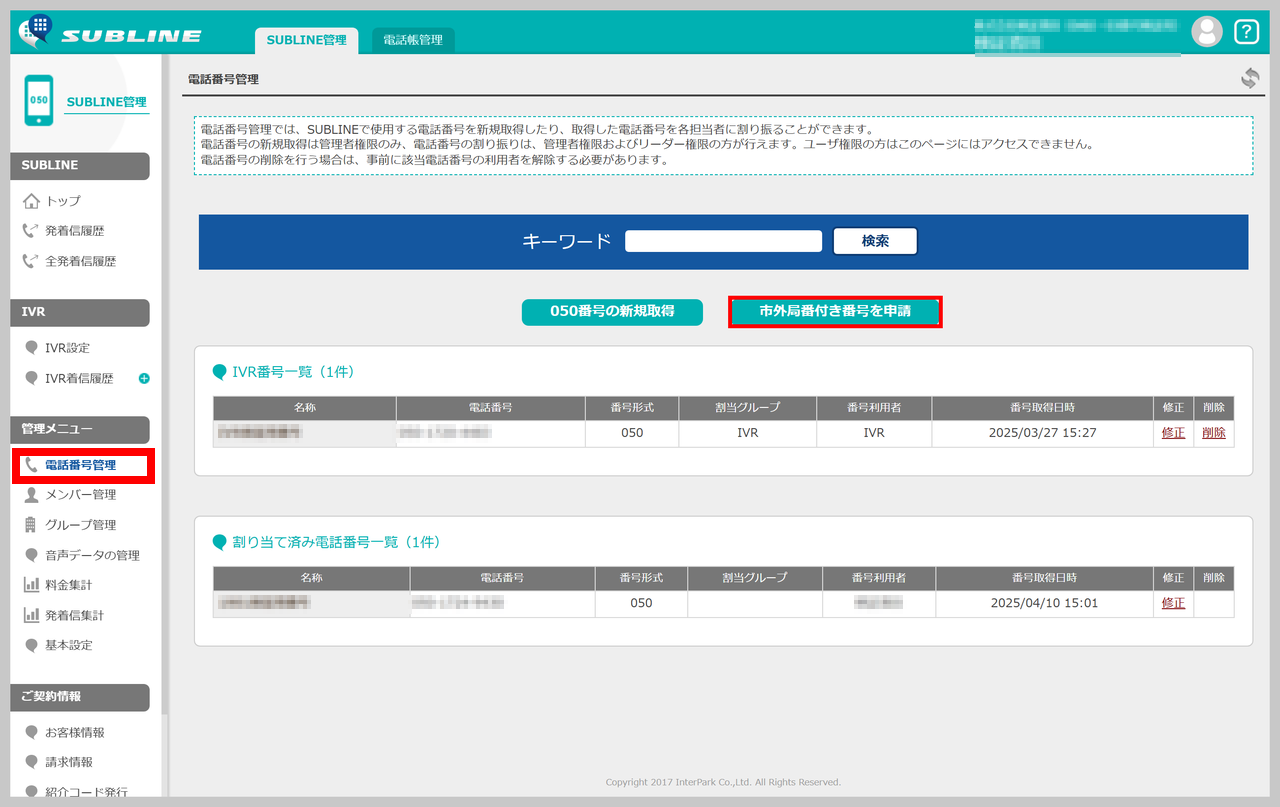1280x807 pixels.
Task: Open 音声データの管理 in the sidebar
Action: coord(92,555)
